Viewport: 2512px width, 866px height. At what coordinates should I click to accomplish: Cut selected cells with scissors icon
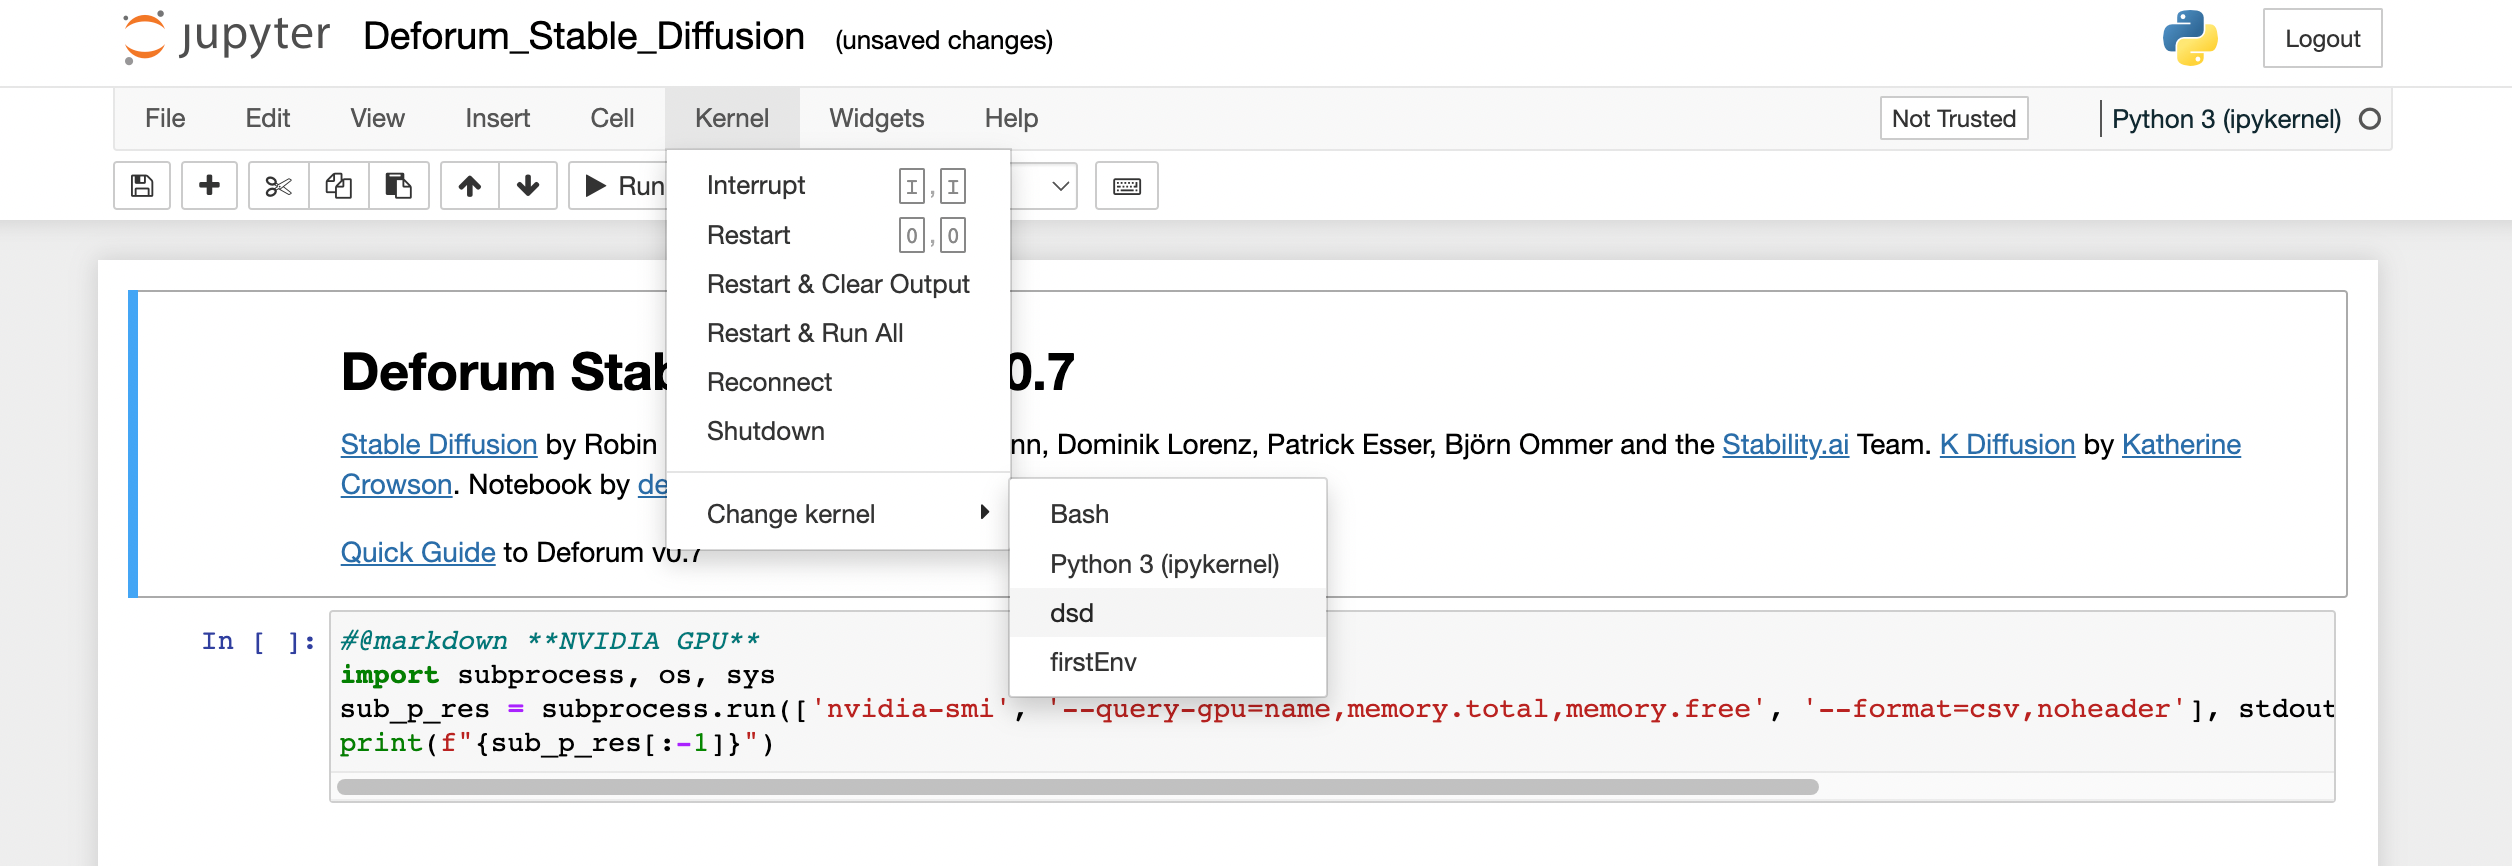[278, 186]
